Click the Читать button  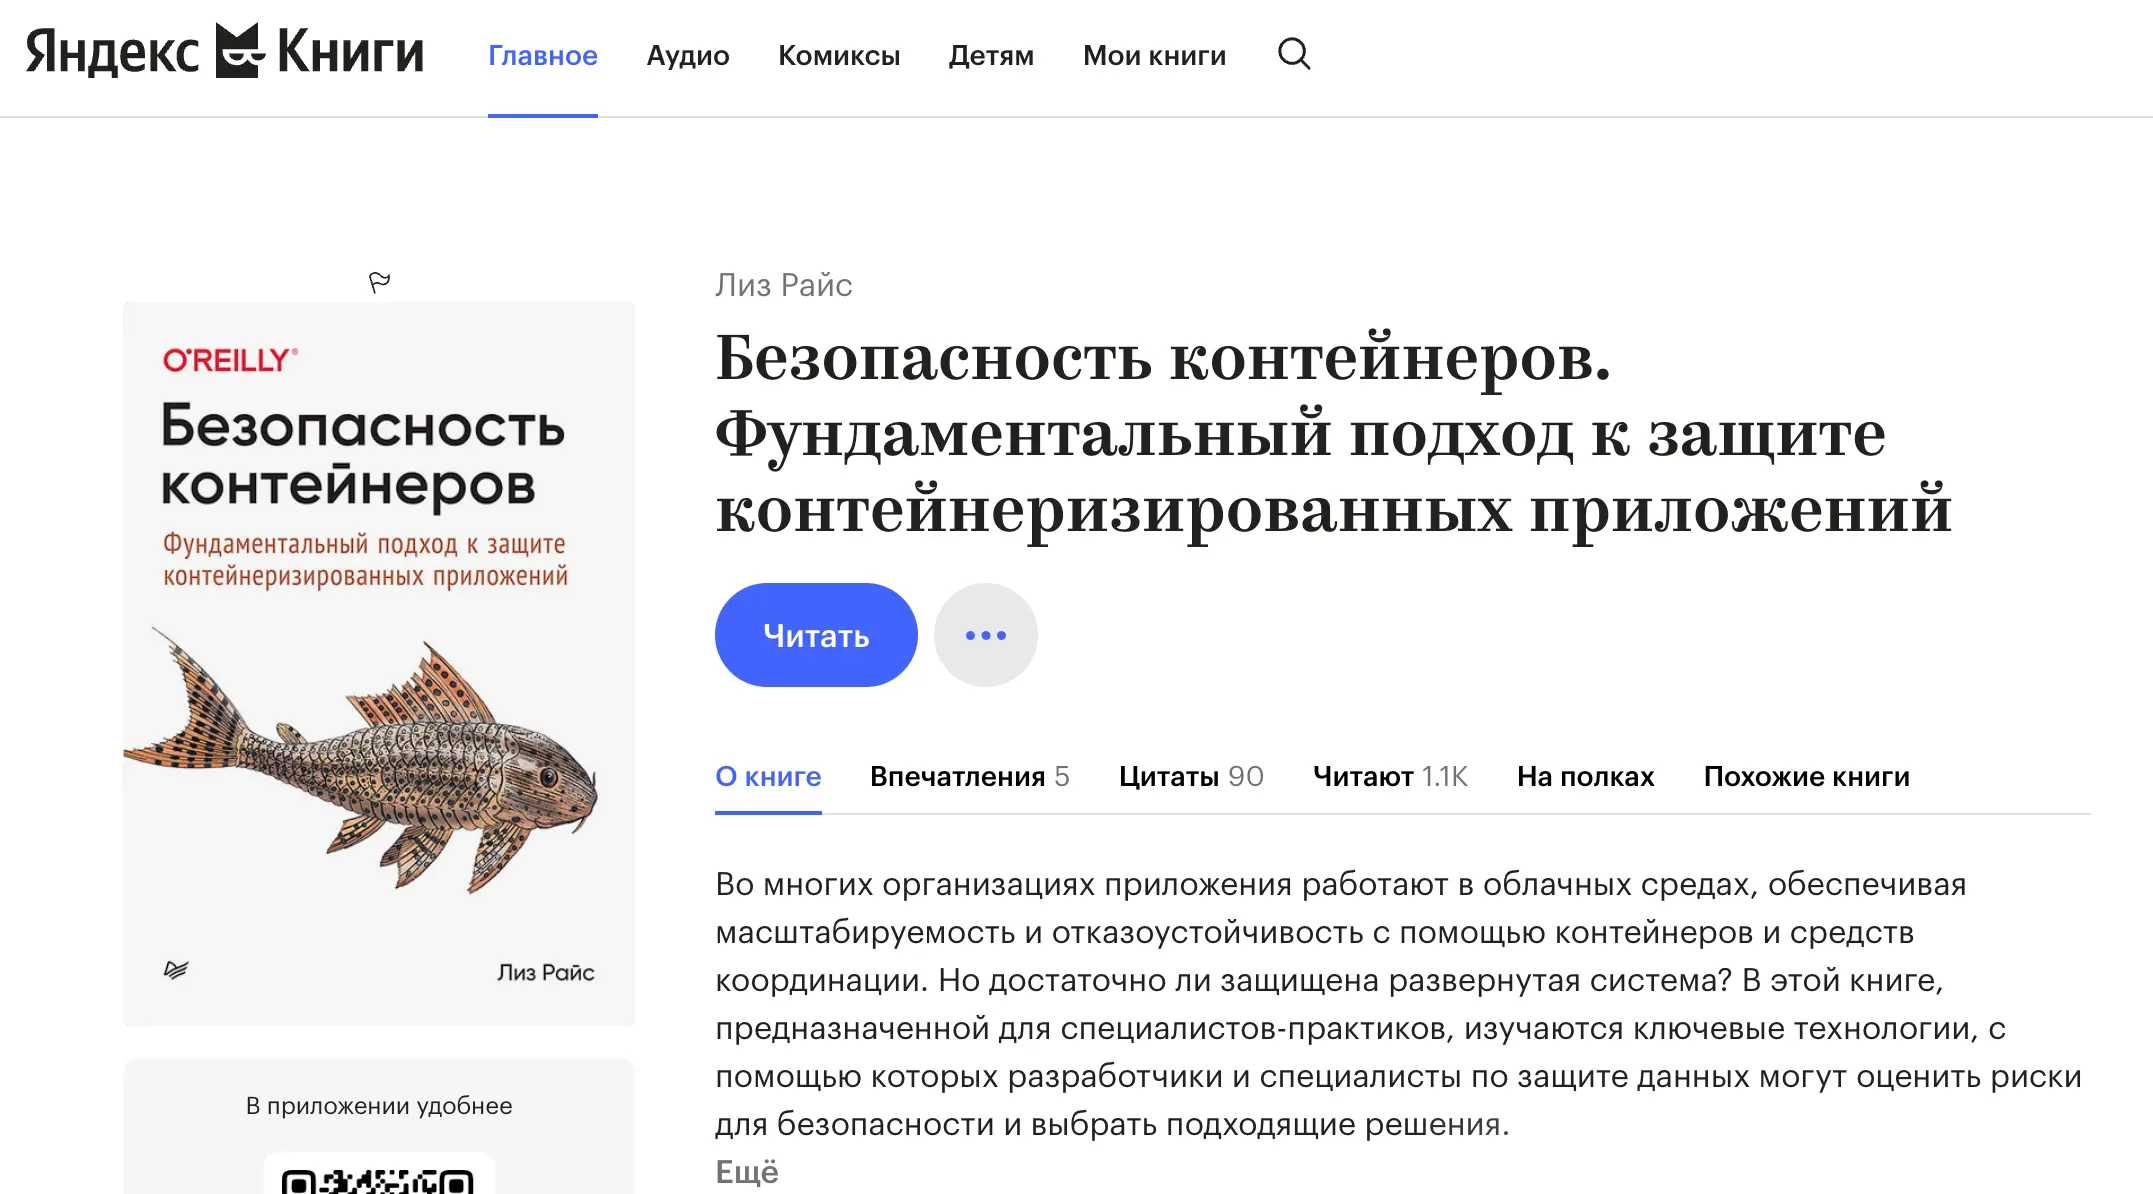point(816,635)
